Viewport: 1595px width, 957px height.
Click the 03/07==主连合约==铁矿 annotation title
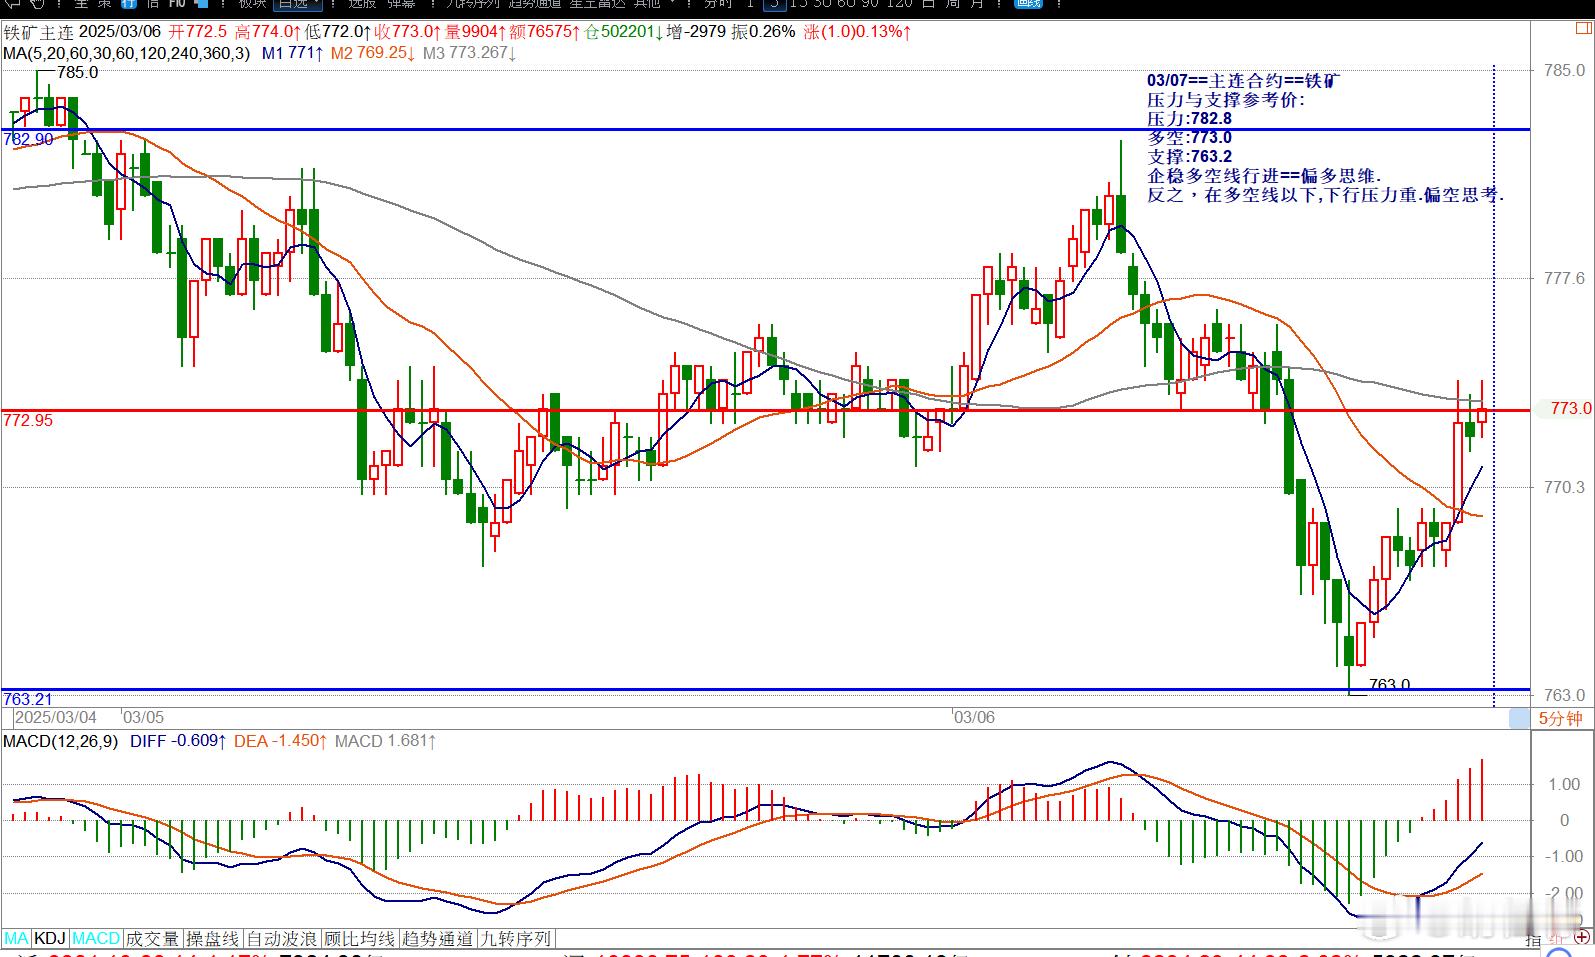1245,81
